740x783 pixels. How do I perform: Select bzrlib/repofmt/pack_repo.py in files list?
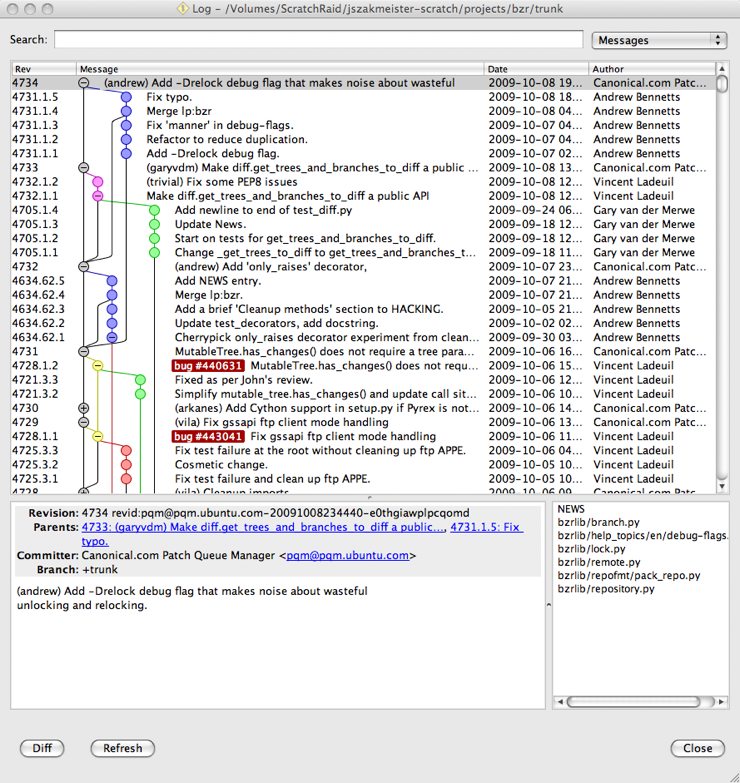pos(629,575)
